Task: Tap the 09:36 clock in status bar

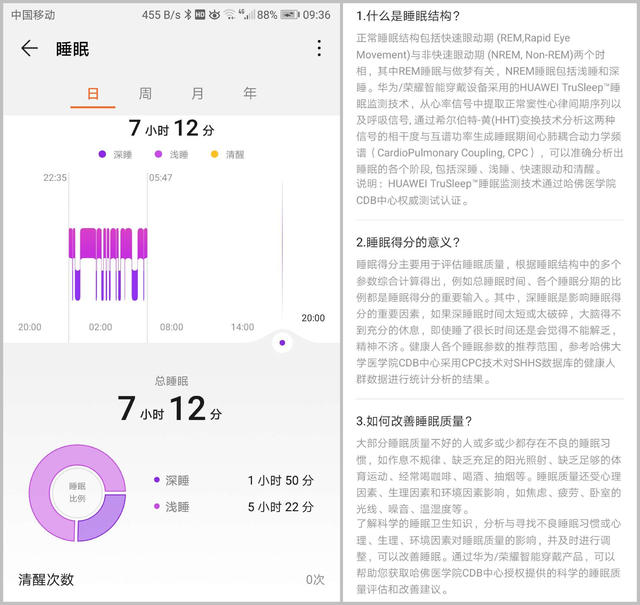Action: (x=316, y=15)
